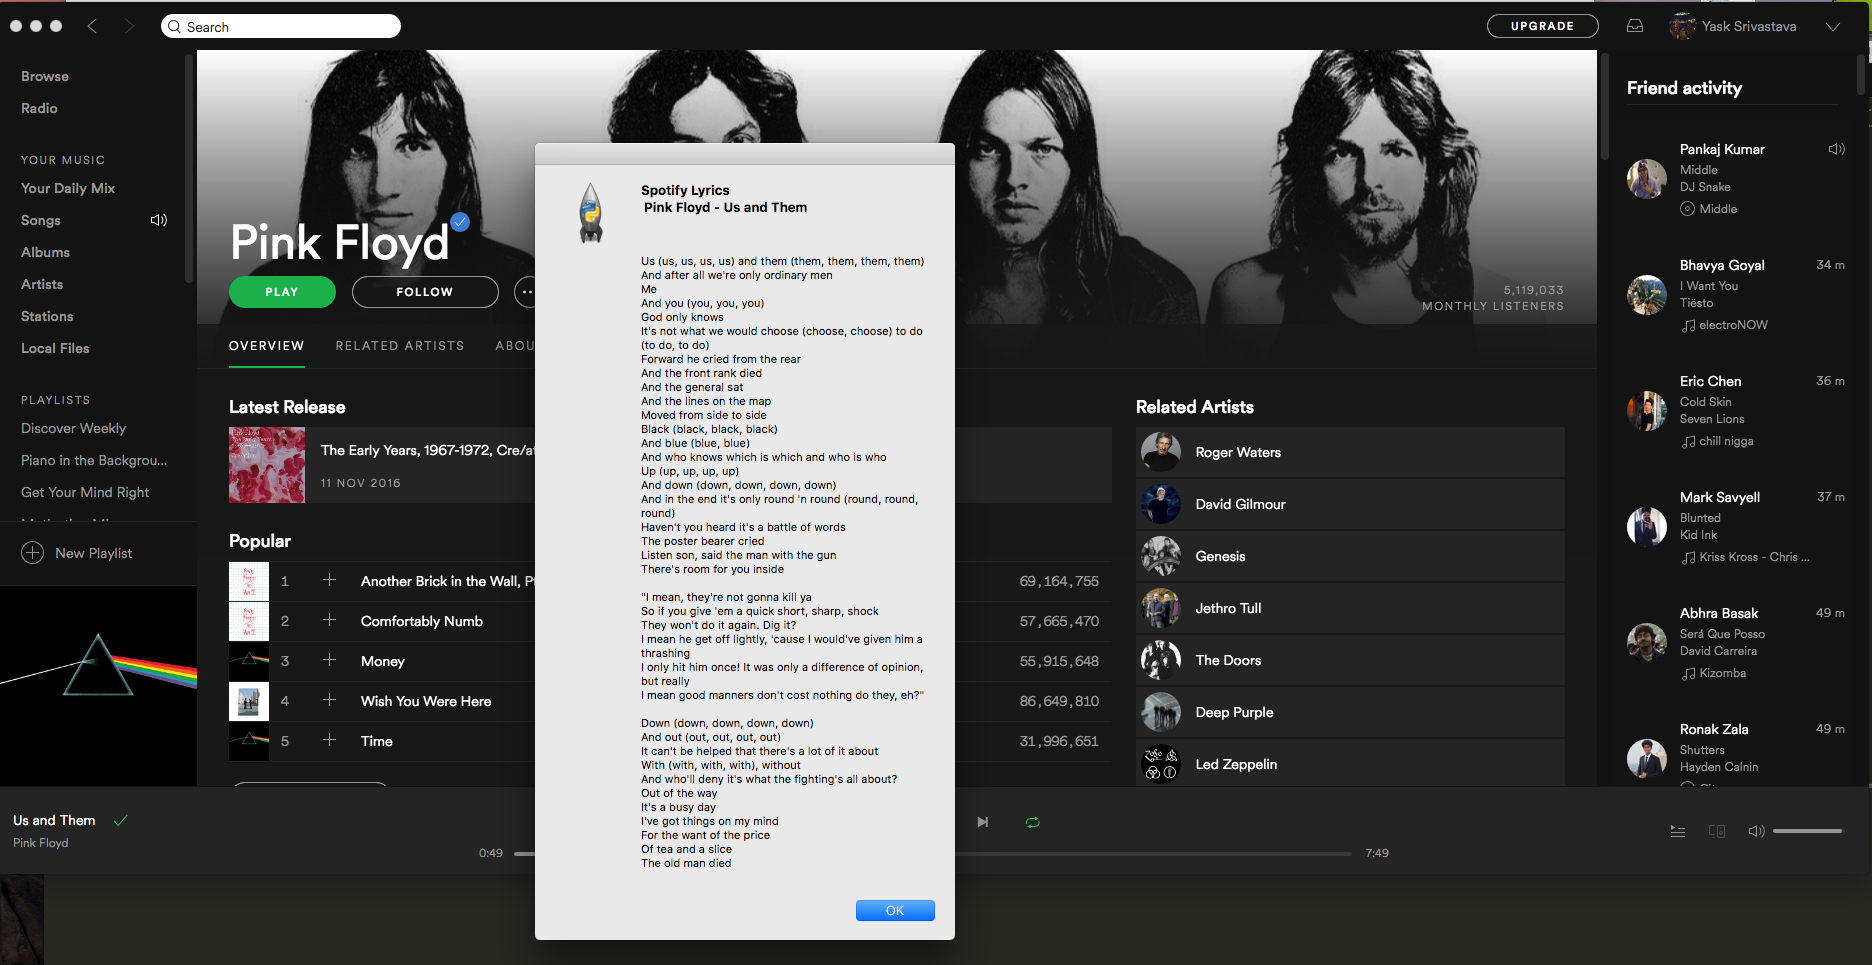Click the Songs now playing speaker icon

pos(159,220)
